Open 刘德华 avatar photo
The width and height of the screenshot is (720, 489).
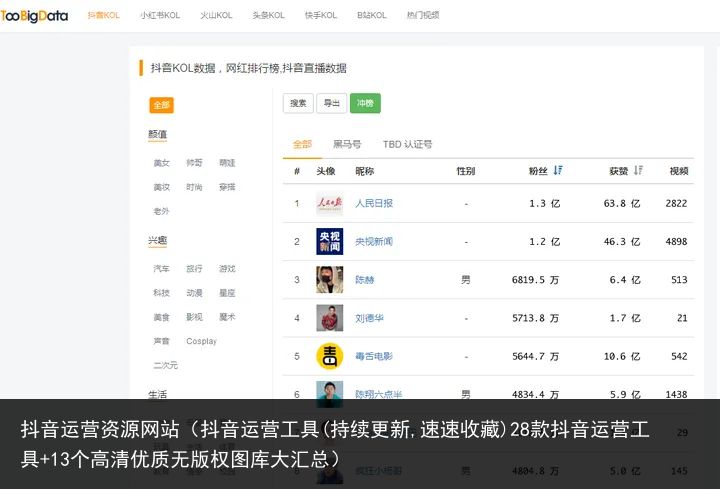330,318
